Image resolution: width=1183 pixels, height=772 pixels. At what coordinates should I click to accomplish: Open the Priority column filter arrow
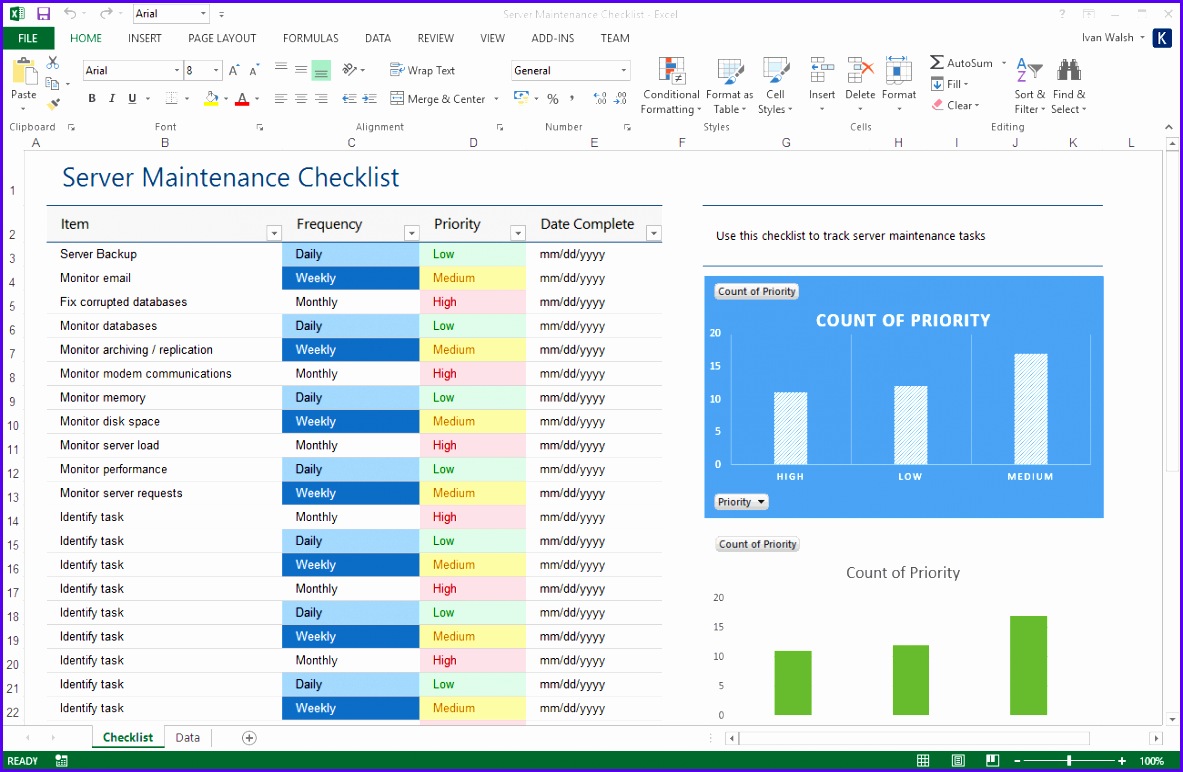pyautogui.click(x=518, y=233)
